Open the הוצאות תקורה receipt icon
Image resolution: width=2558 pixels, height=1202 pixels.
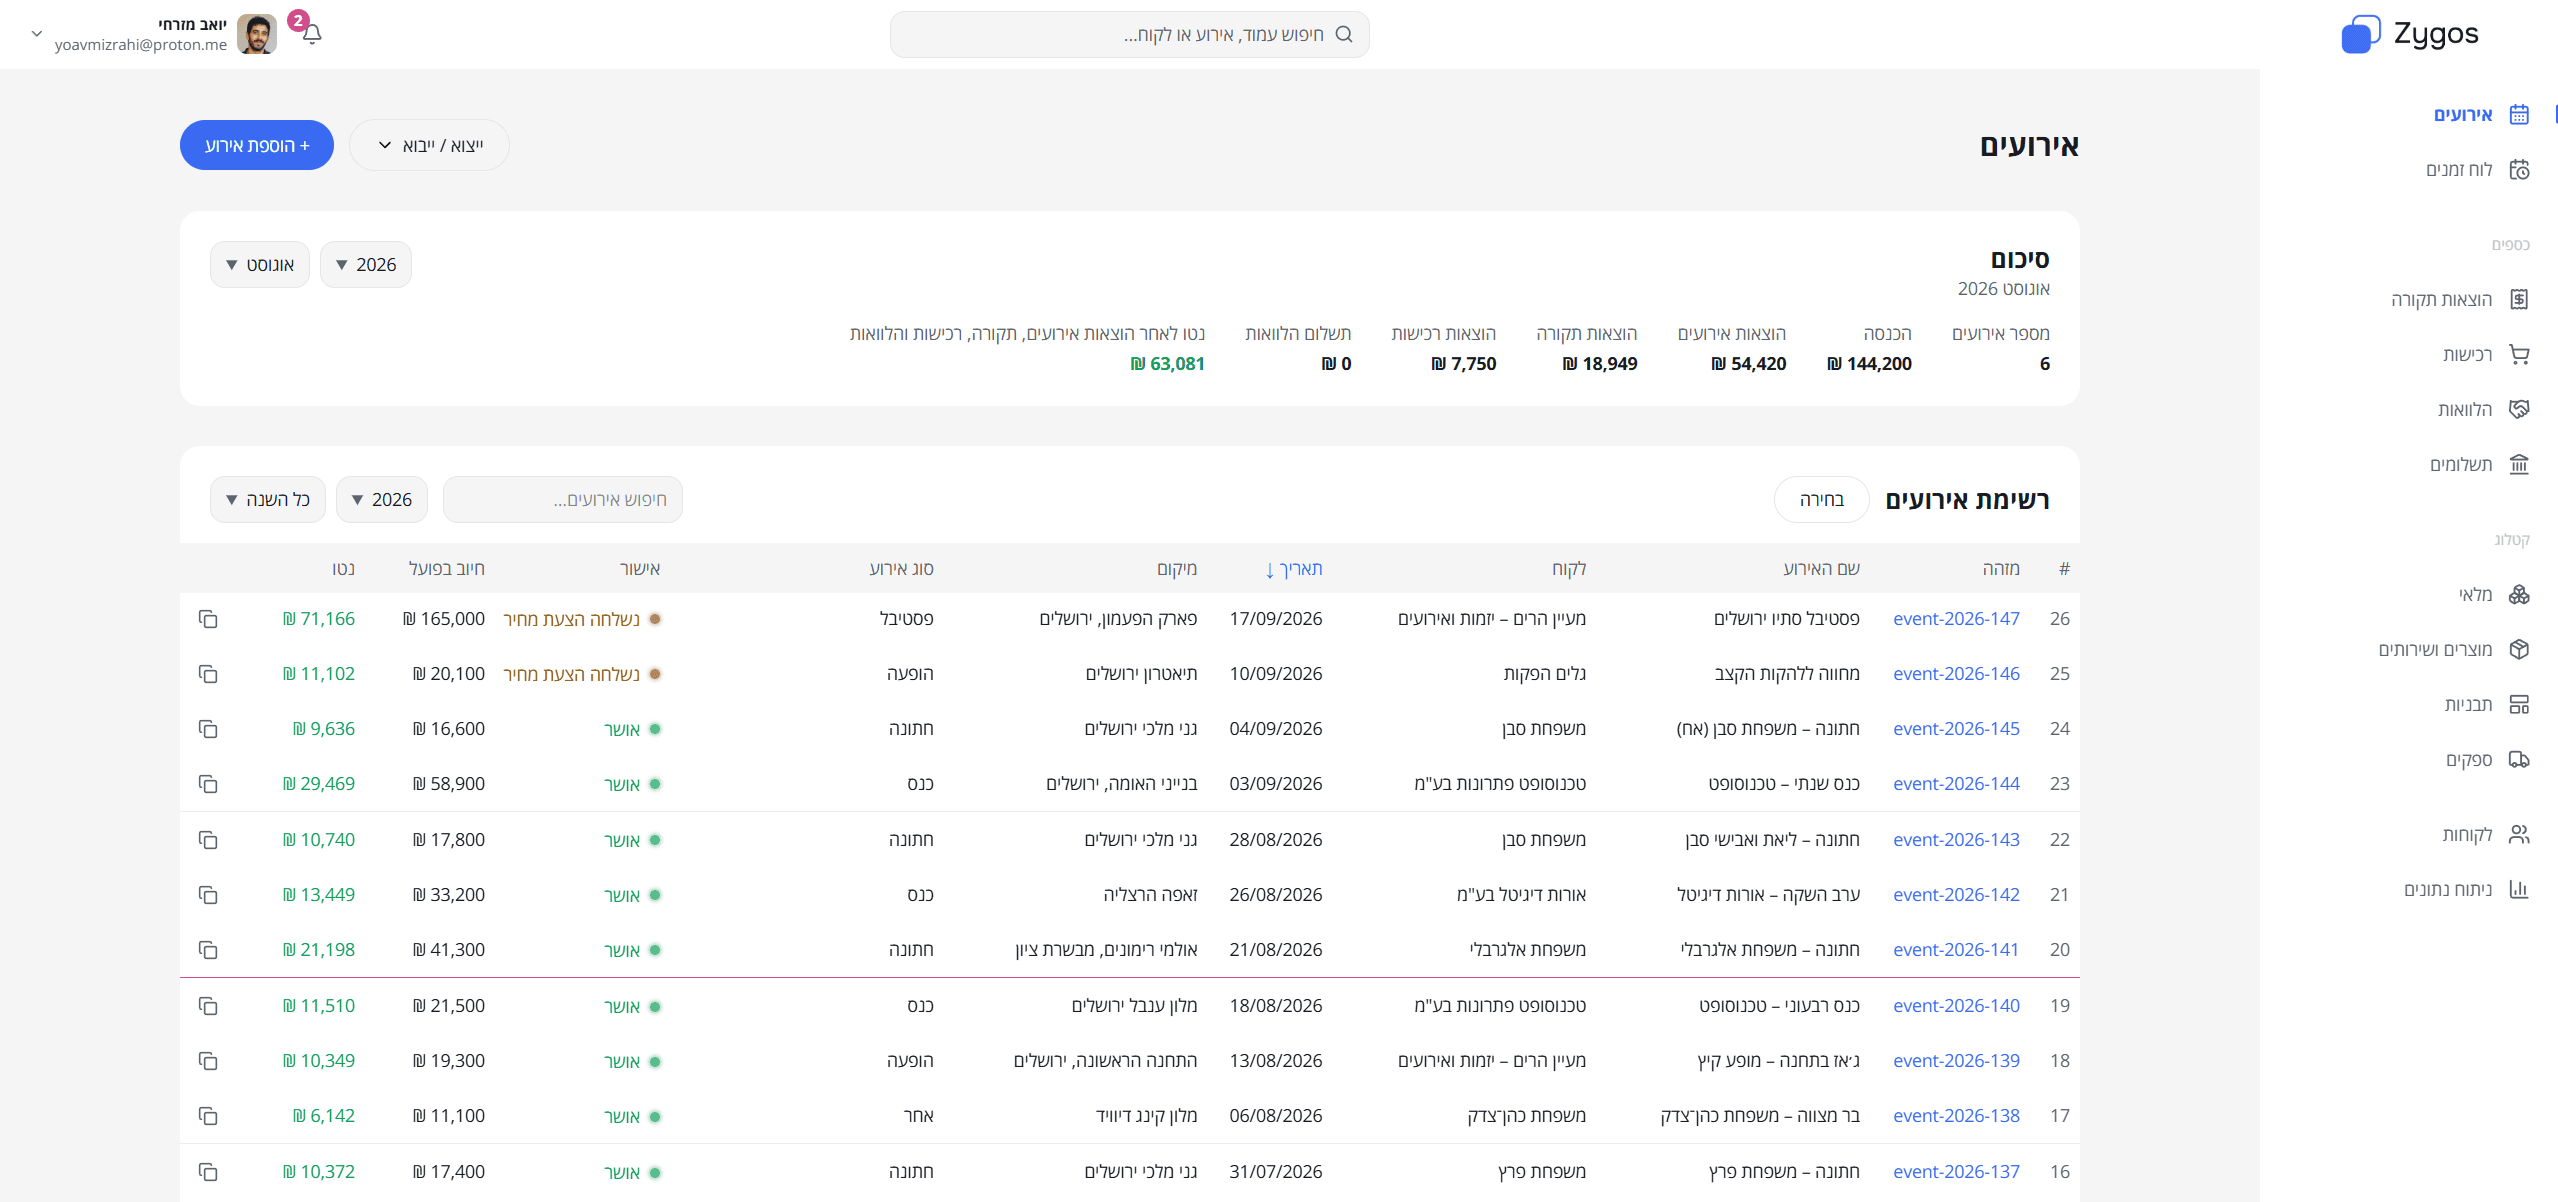[2519, 299]
